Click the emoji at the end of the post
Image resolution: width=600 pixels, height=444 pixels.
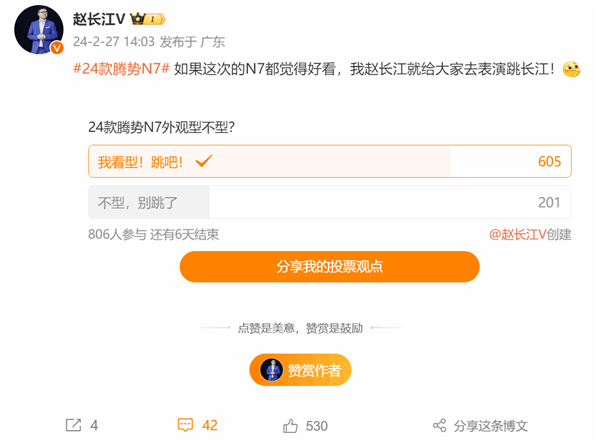point(571,70)
